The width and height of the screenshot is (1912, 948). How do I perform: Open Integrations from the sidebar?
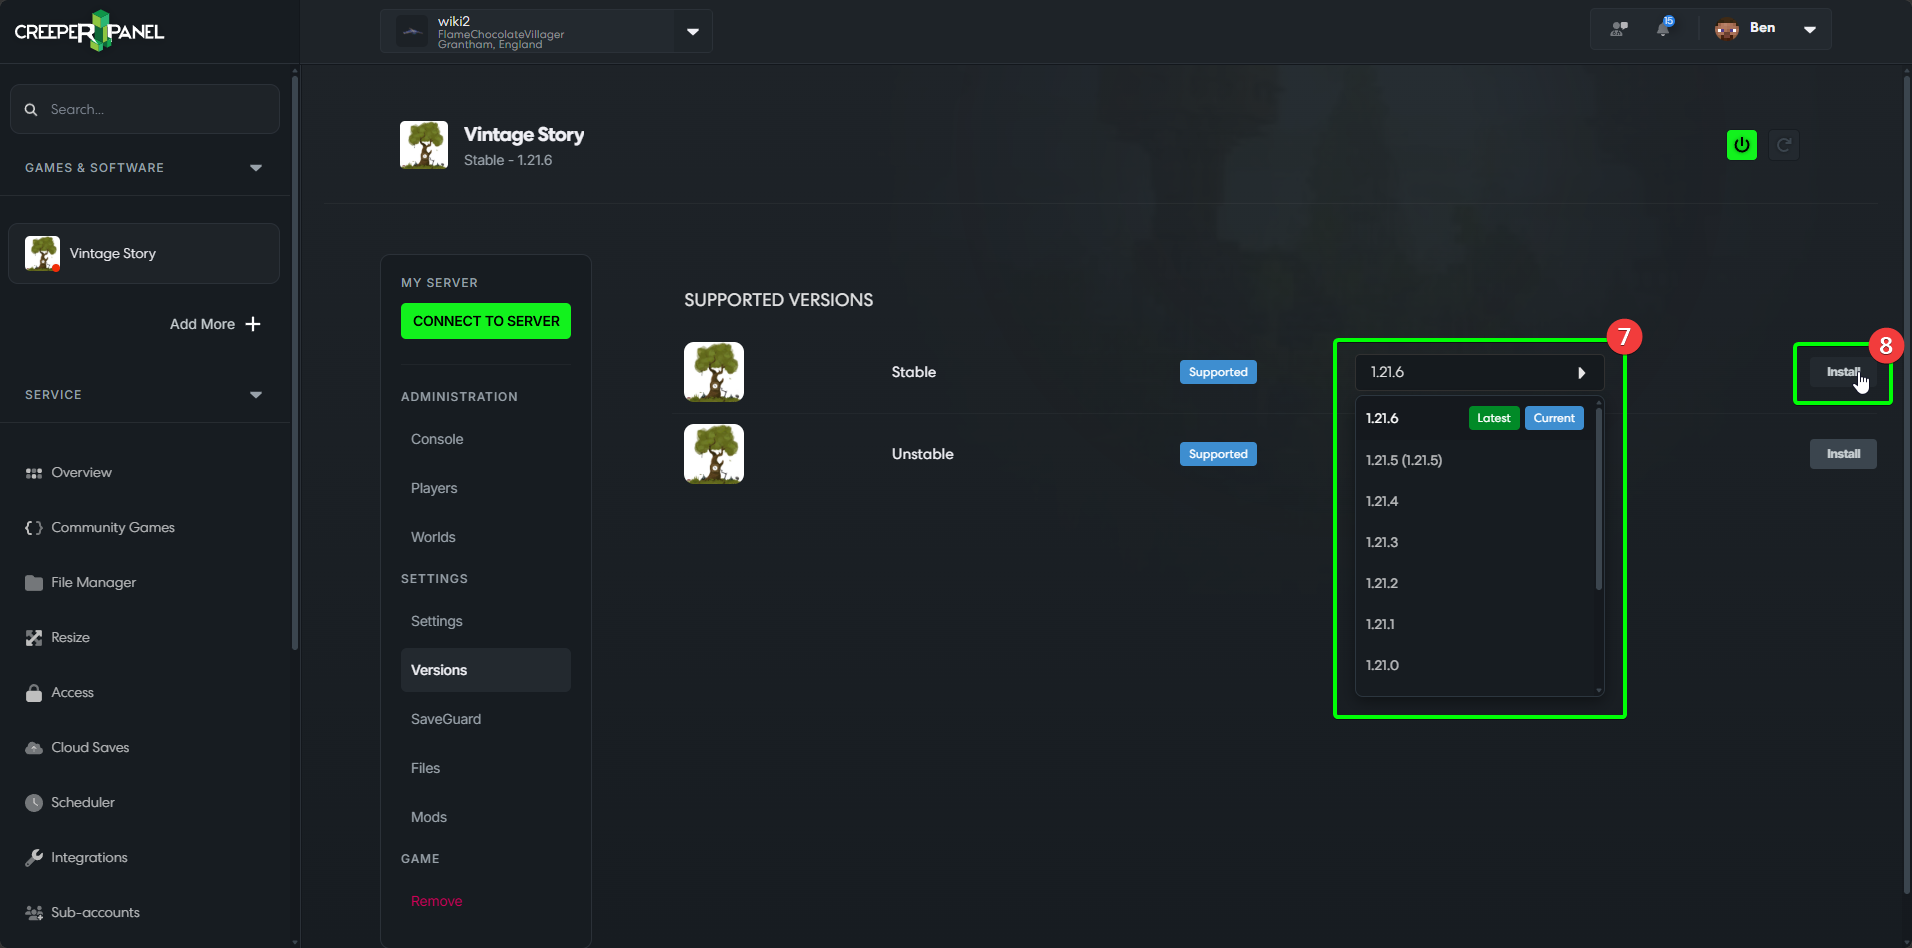(89, 857)
